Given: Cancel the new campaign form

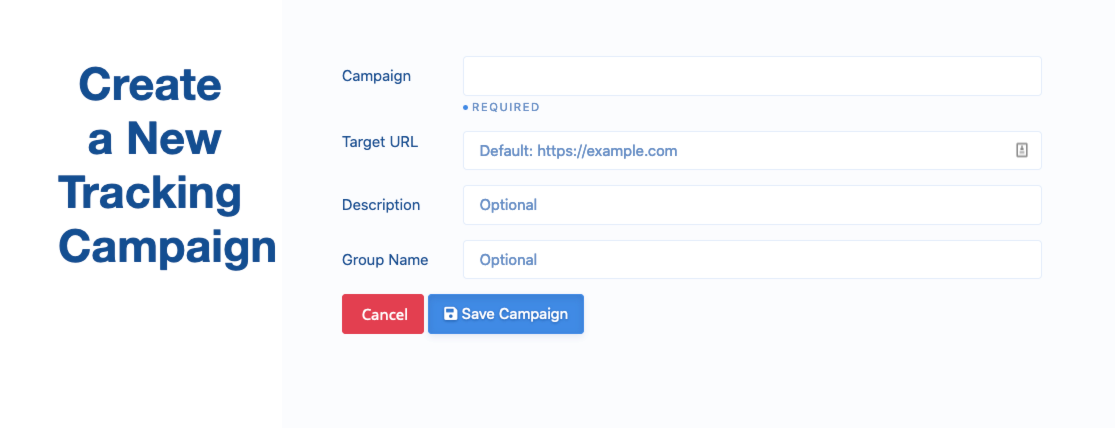Looking at the screenshot, I should pos(383,314).
